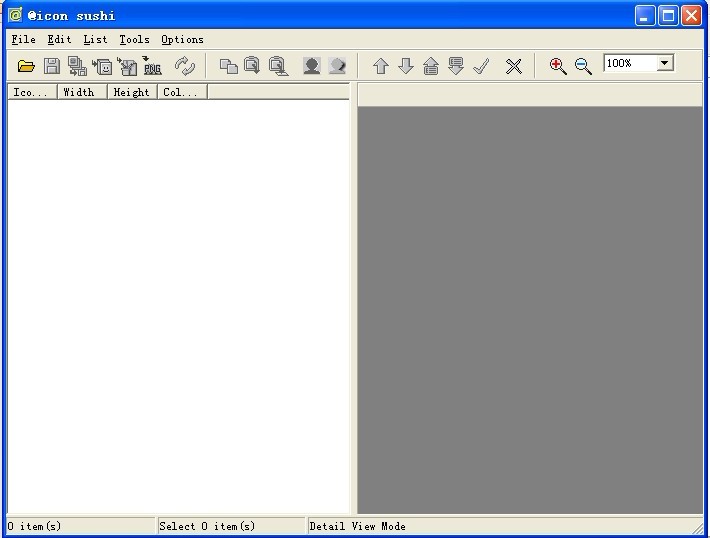Open the Tools menu

click(x=134, y=39)
